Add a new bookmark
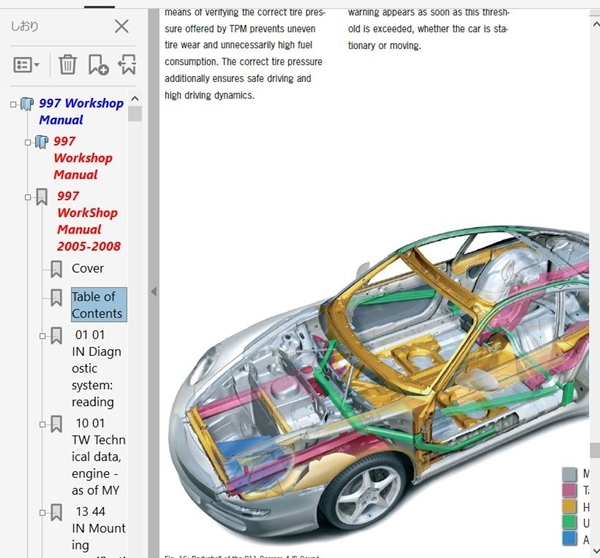 98,64
